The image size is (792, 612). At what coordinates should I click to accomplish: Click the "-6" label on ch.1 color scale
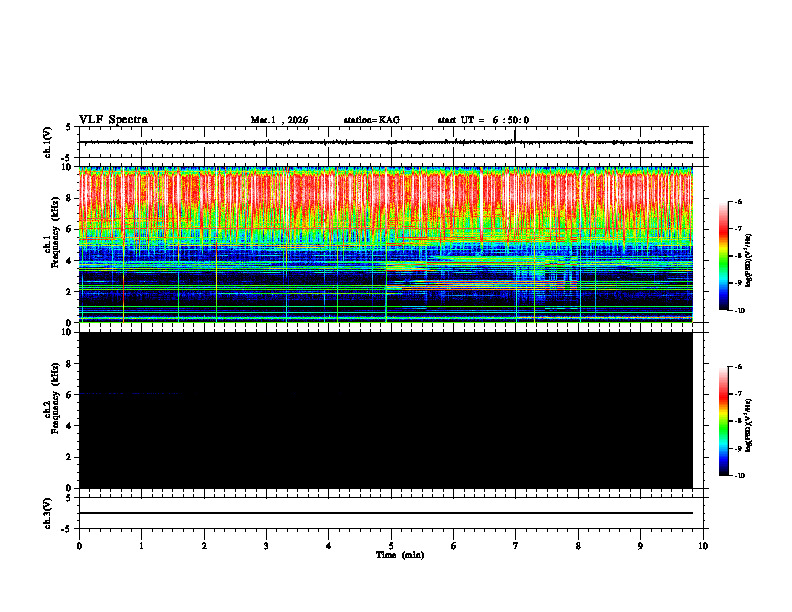(x=738, y=201)
